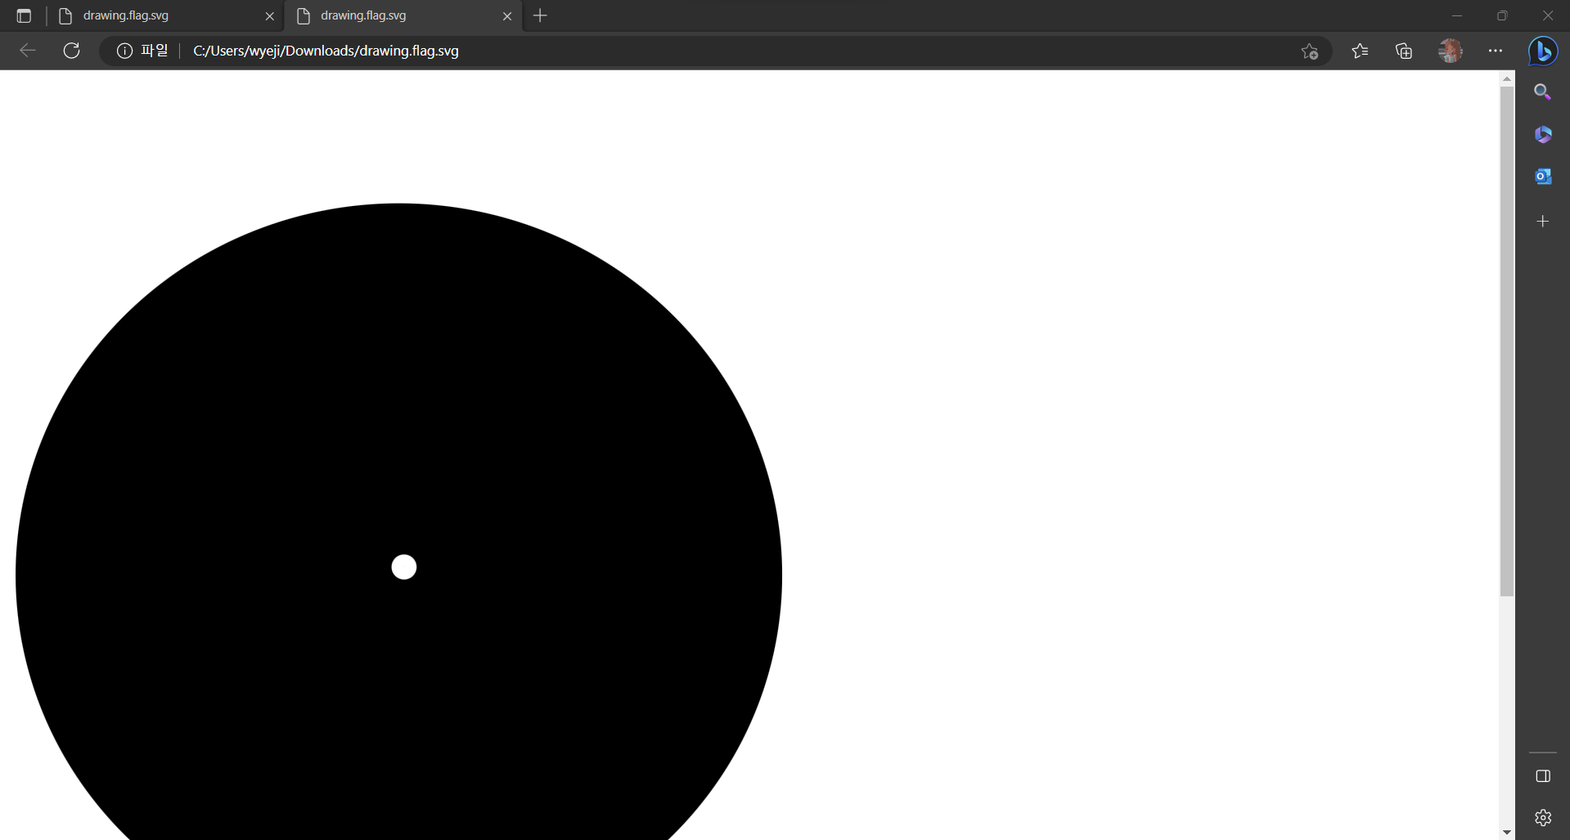Screen dimensions: 1570x840
Task: Open the tab actions menu icon
Action: (24, 16)
